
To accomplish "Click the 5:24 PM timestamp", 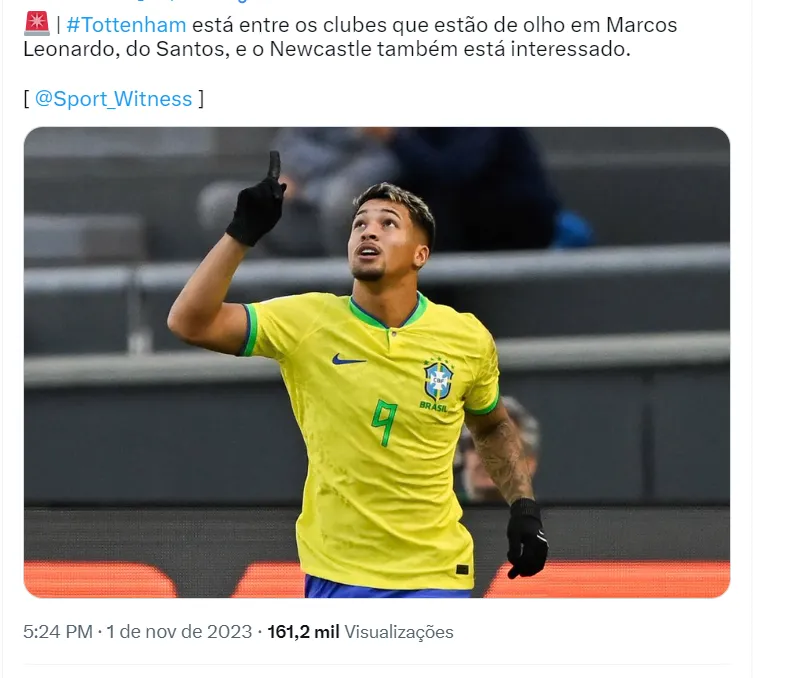I will pyautogui.click(x=58, y=631).
